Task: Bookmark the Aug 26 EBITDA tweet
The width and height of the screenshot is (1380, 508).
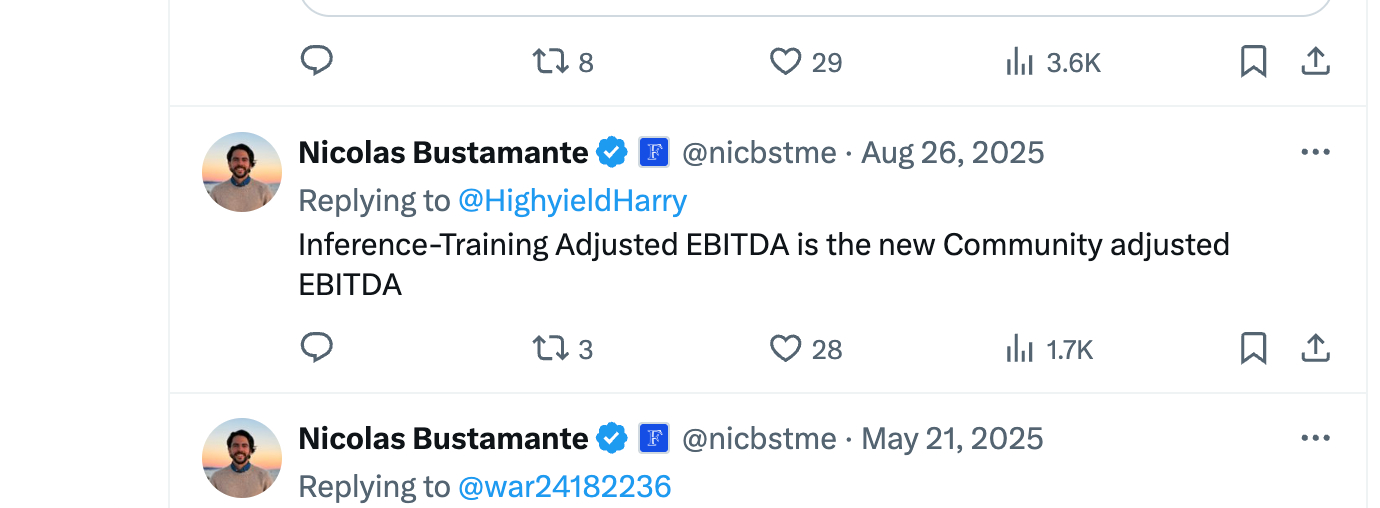Action: 1253,348
